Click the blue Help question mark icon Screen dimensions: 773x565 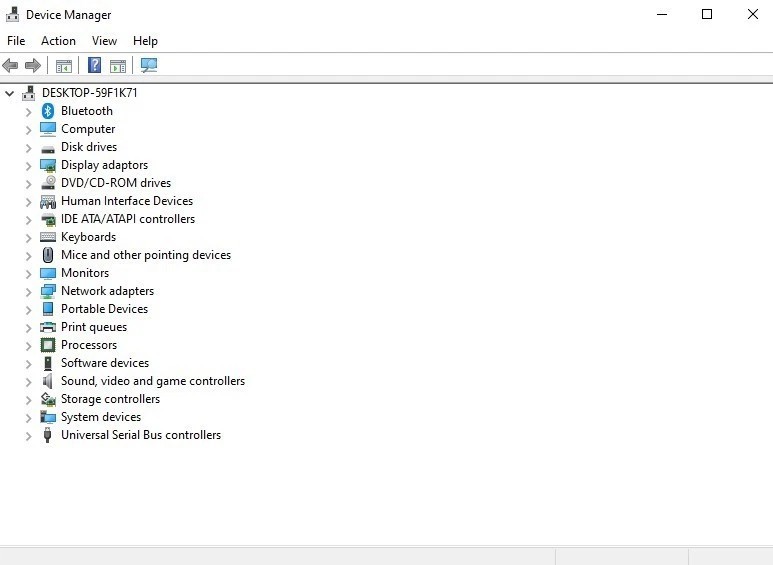click(x=94, y=65)
